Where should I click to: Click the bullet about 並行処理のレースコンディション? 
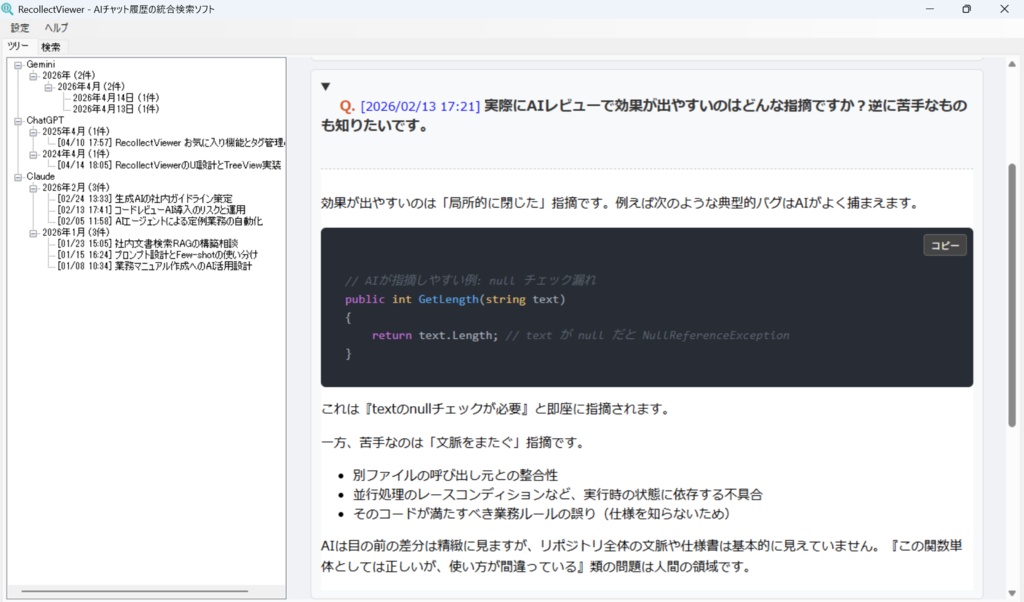pos(558,495)
